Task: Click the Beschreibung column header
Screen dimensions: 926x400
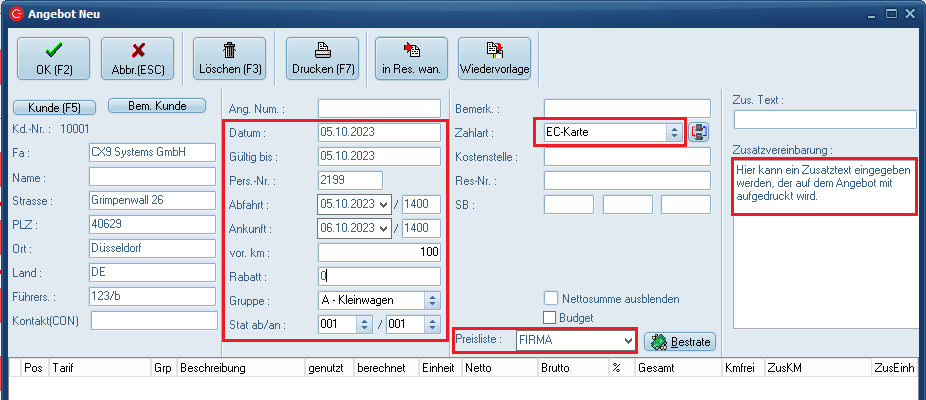Action: click(x=238, y=368)
